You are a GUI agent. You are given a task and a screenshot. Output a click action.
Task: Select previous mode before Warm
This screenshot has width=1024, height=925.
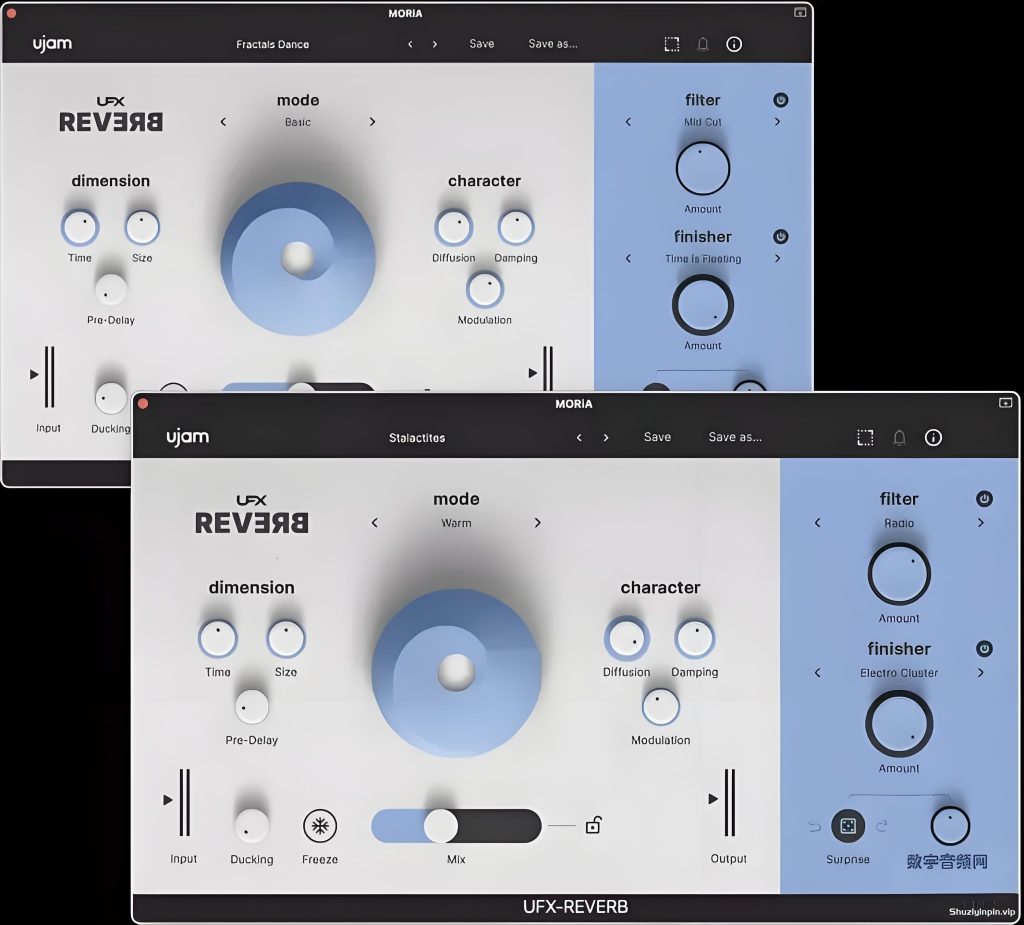tap(375, 523)
